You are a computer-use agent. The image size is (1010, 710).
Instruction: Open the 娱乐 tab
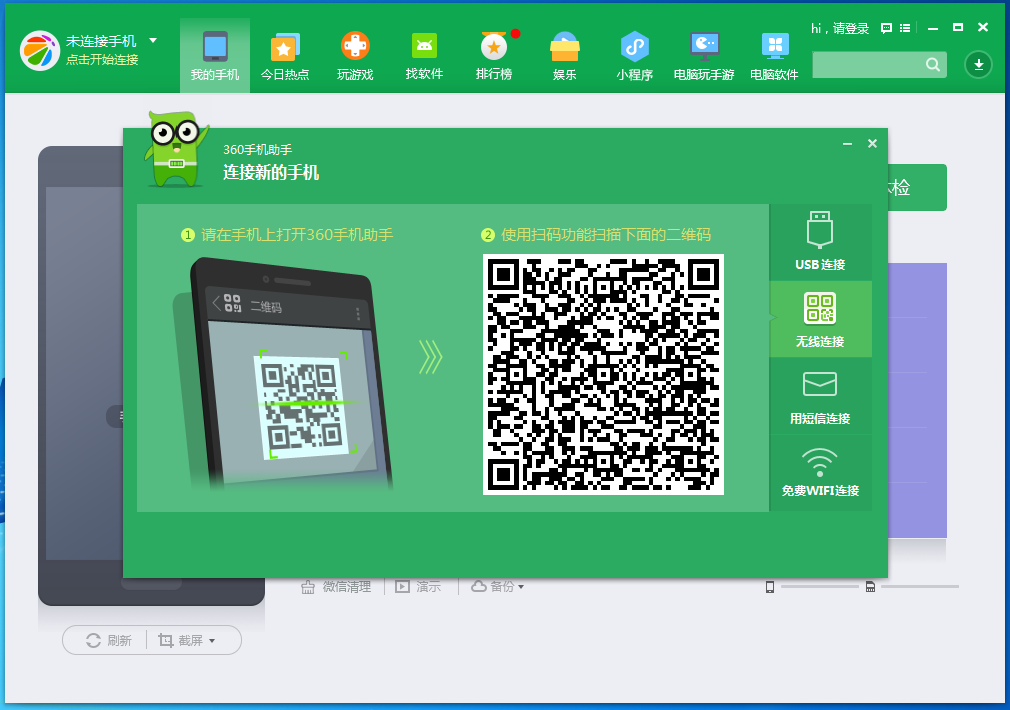564,56
